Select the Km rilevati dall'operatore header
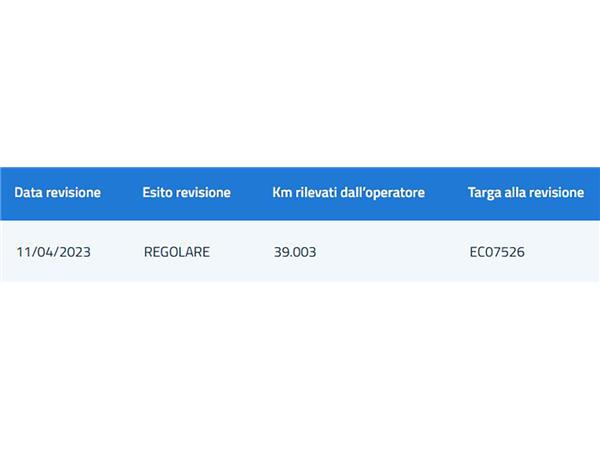 click(348, 192)
